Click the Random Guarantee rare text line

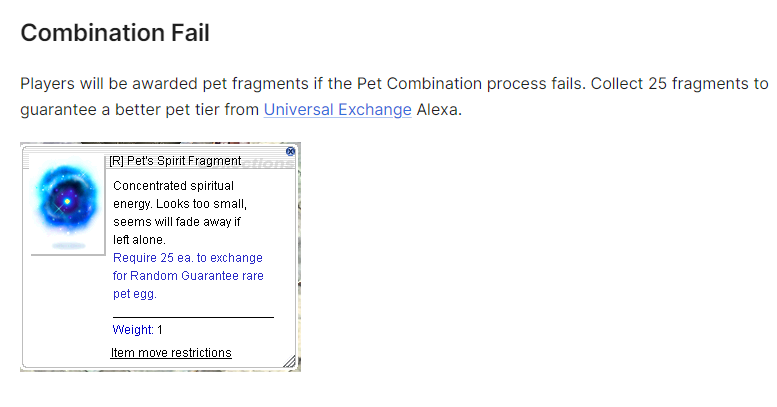[188, 276]
